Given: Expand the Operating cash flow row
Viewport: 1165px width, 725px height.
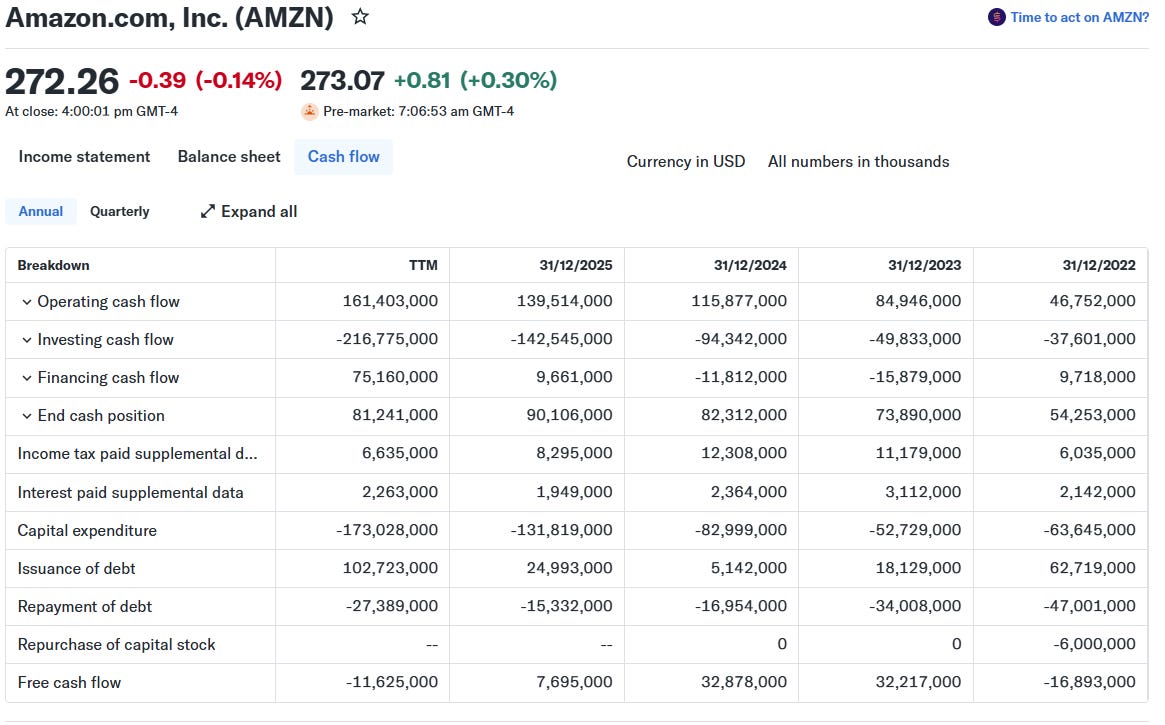Looking at the screenshot, I should (x=27, y=302).
